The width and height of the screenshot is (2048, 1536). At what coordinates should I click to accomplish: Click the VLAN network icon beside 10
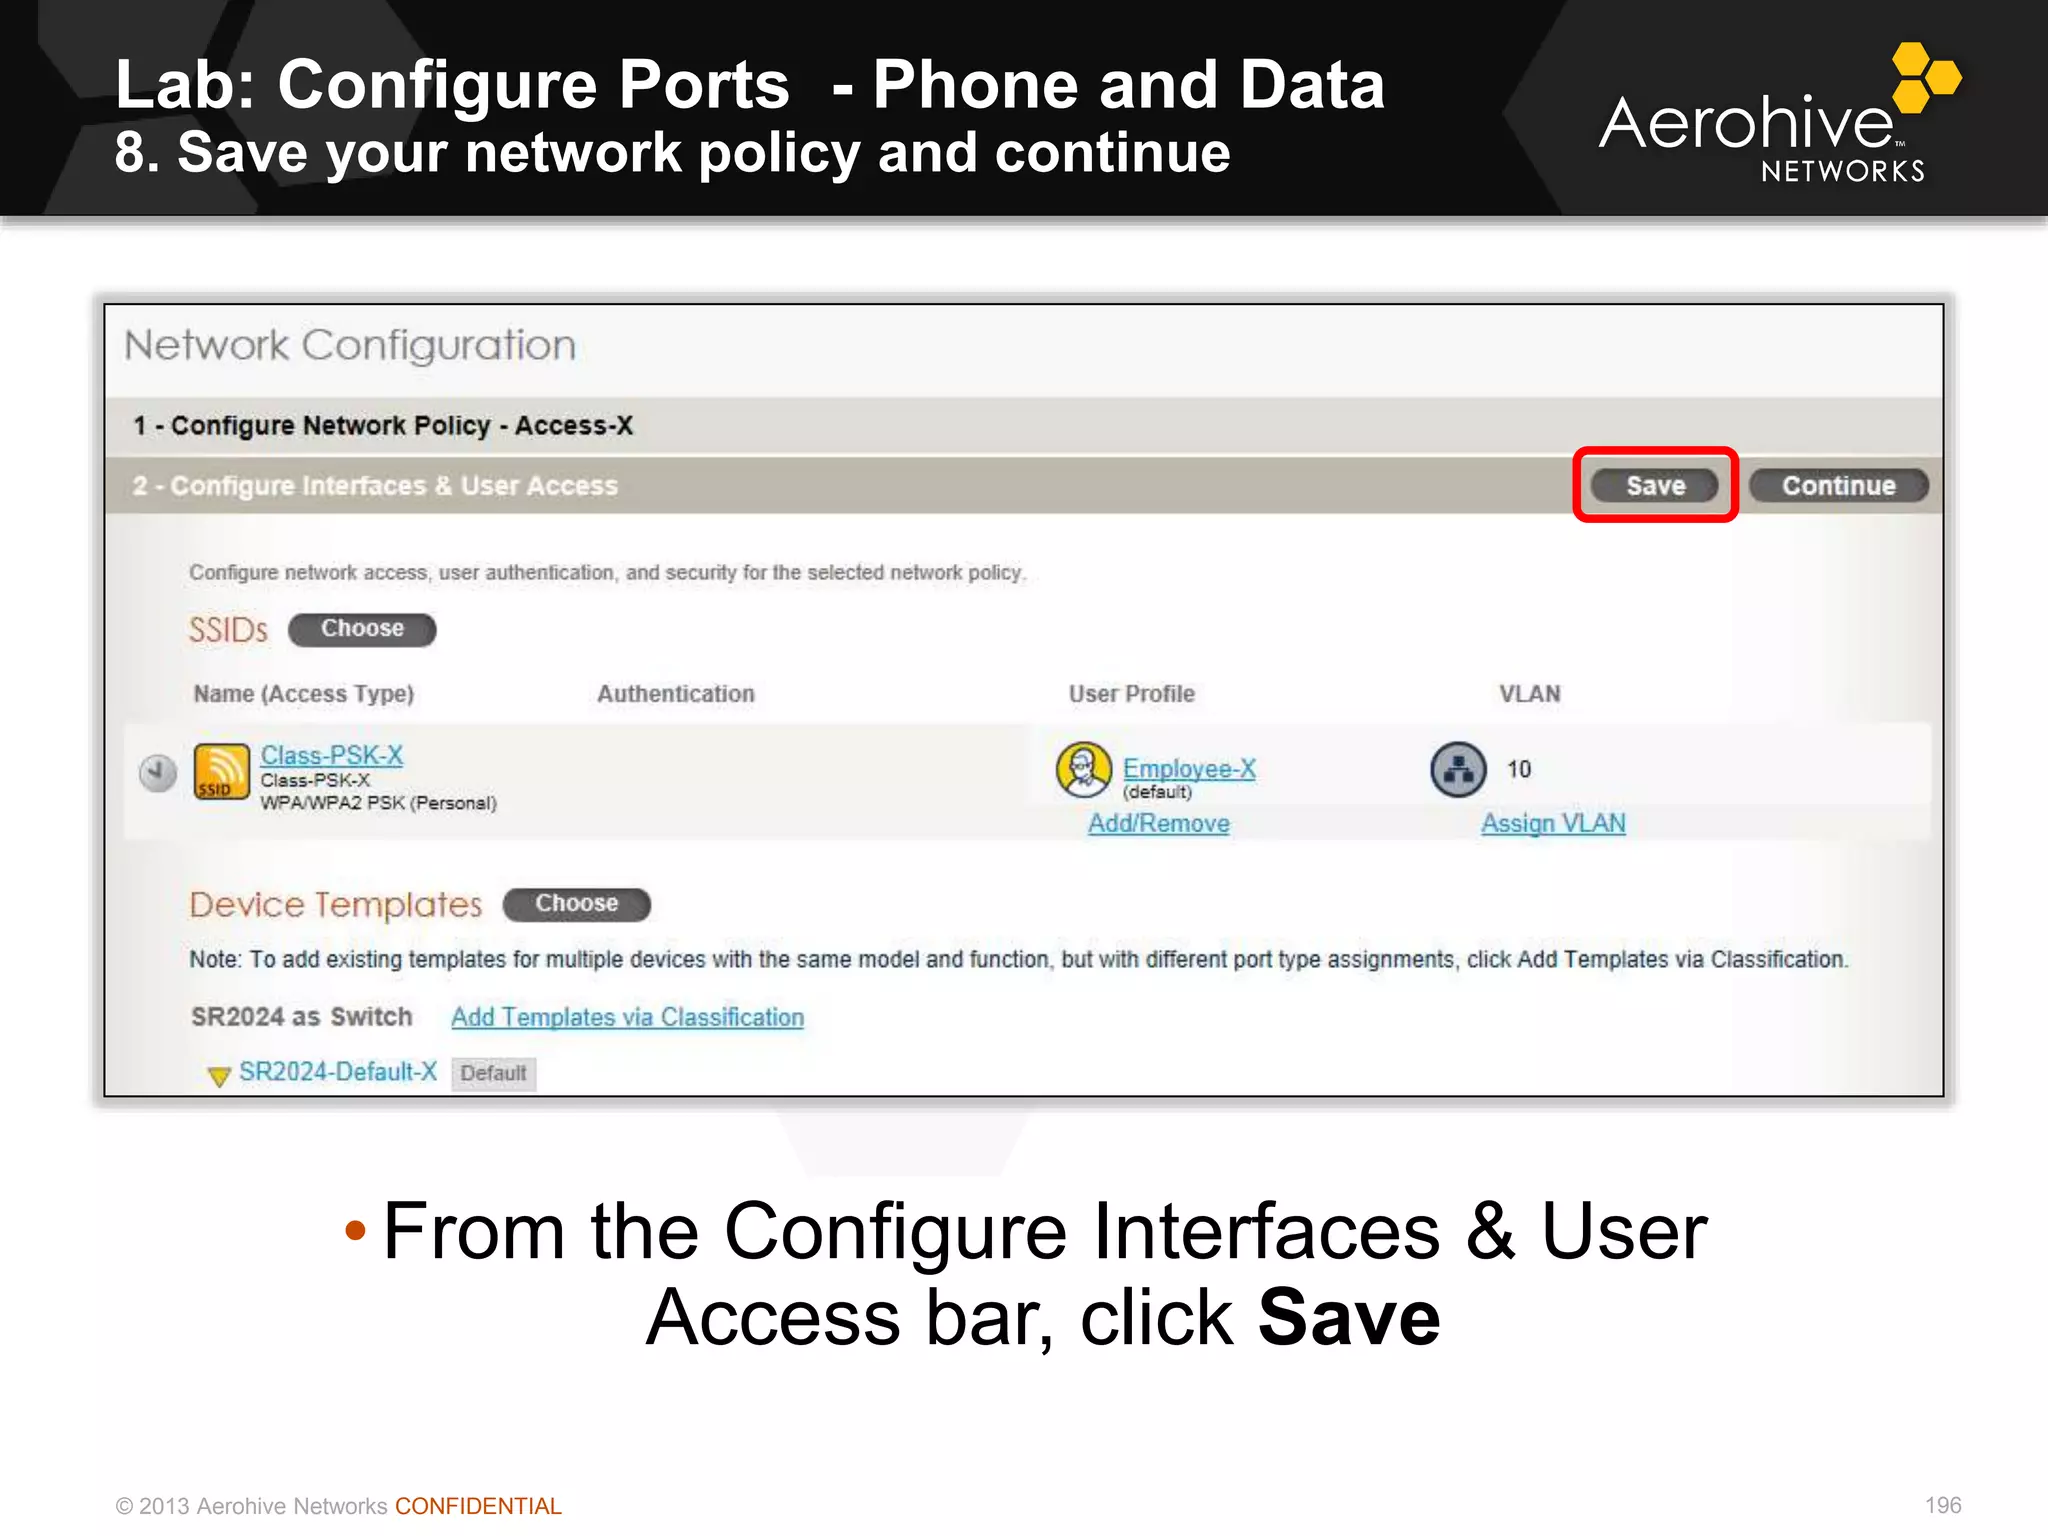tap(1458, 769)
